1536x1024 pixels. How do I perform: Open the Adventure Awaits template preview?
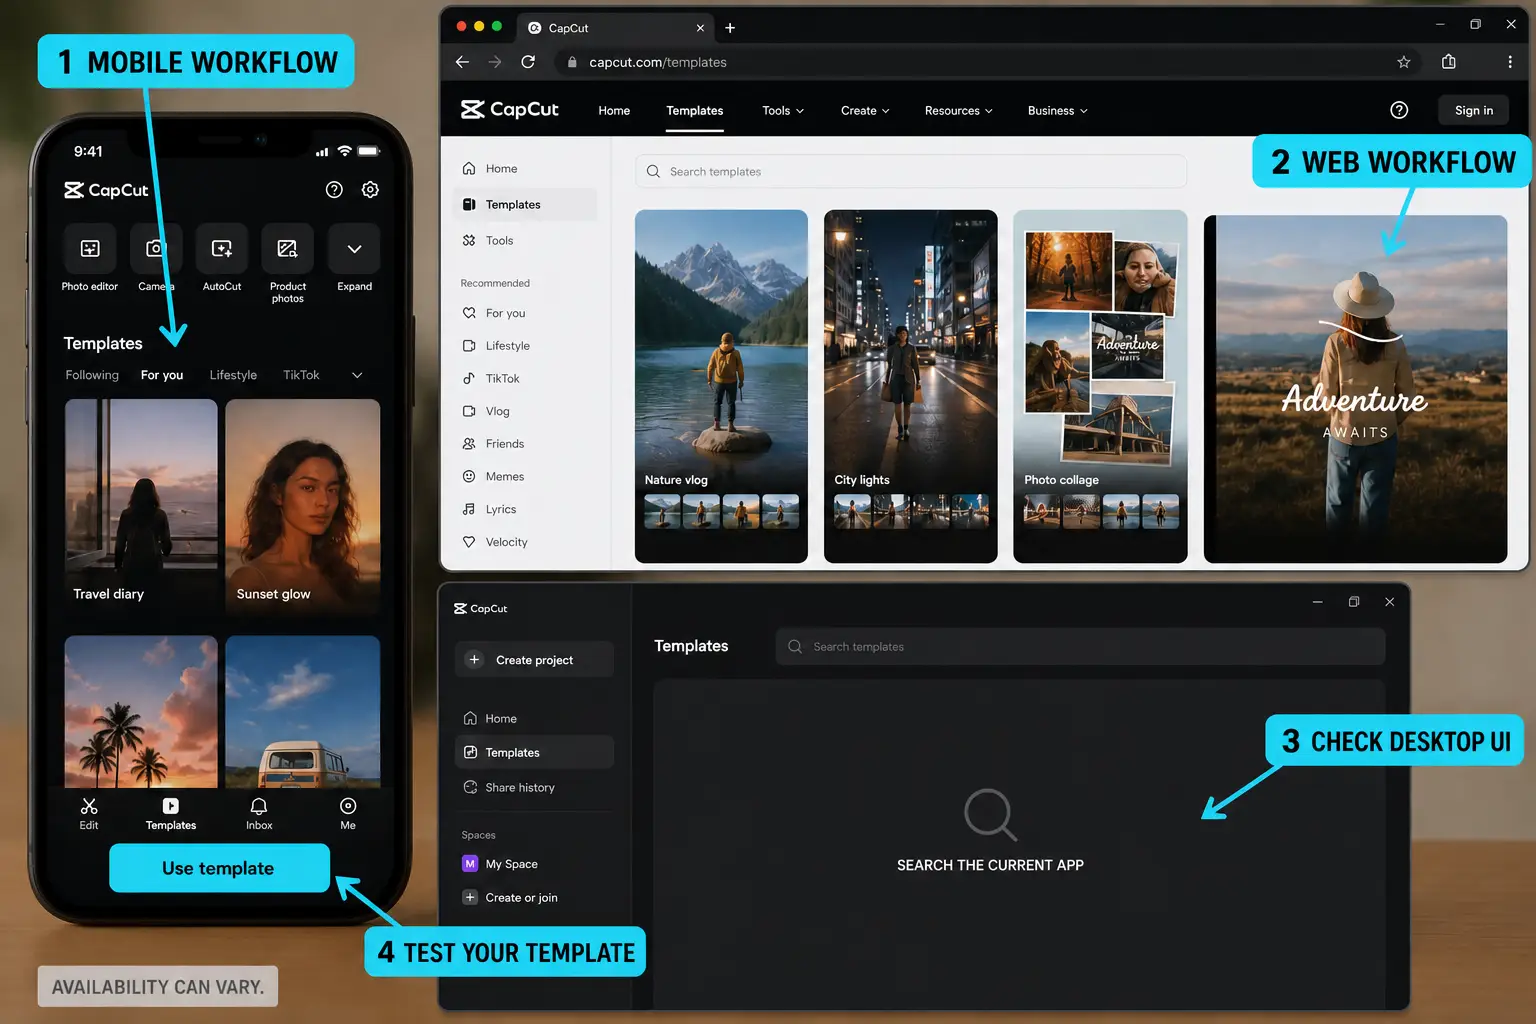1355,389
